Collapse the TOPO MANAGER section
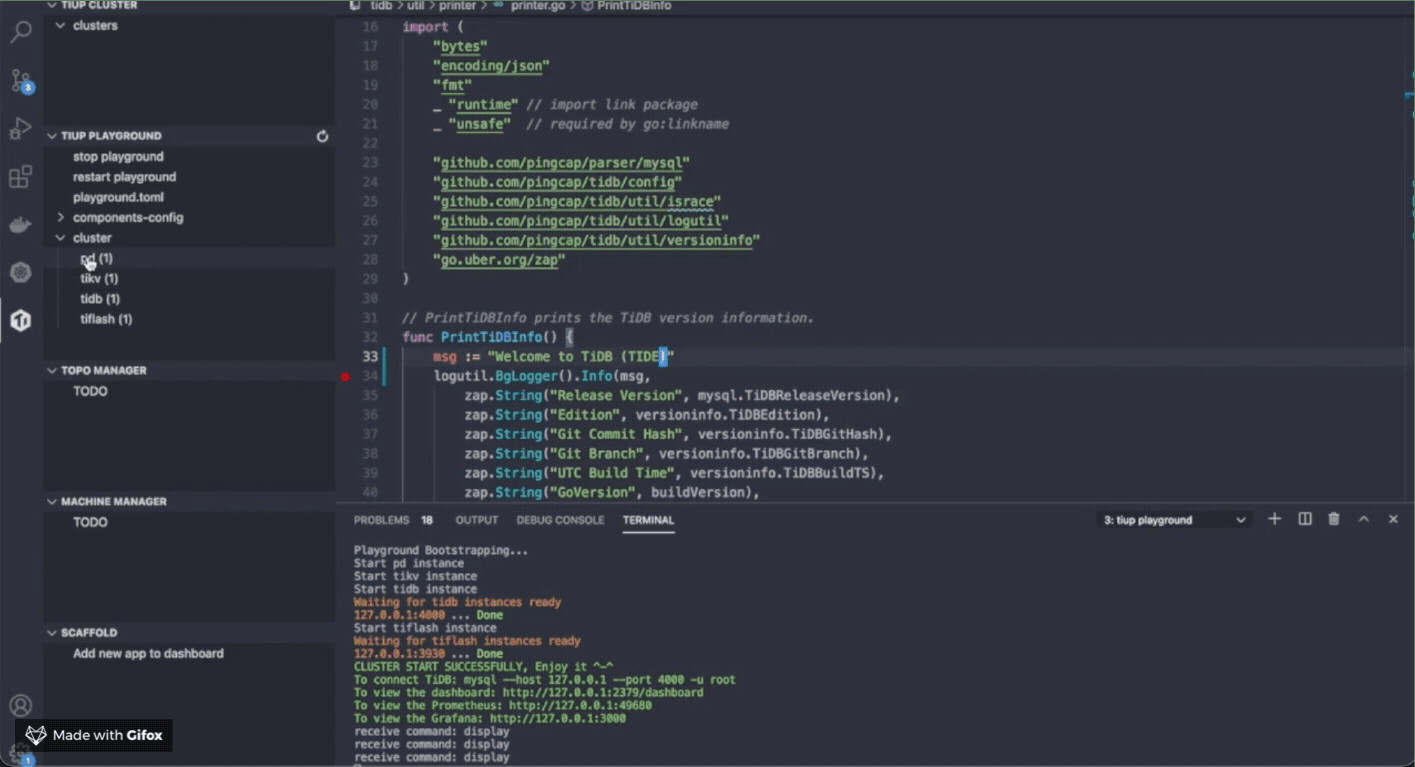 click(x=52, y=370)
